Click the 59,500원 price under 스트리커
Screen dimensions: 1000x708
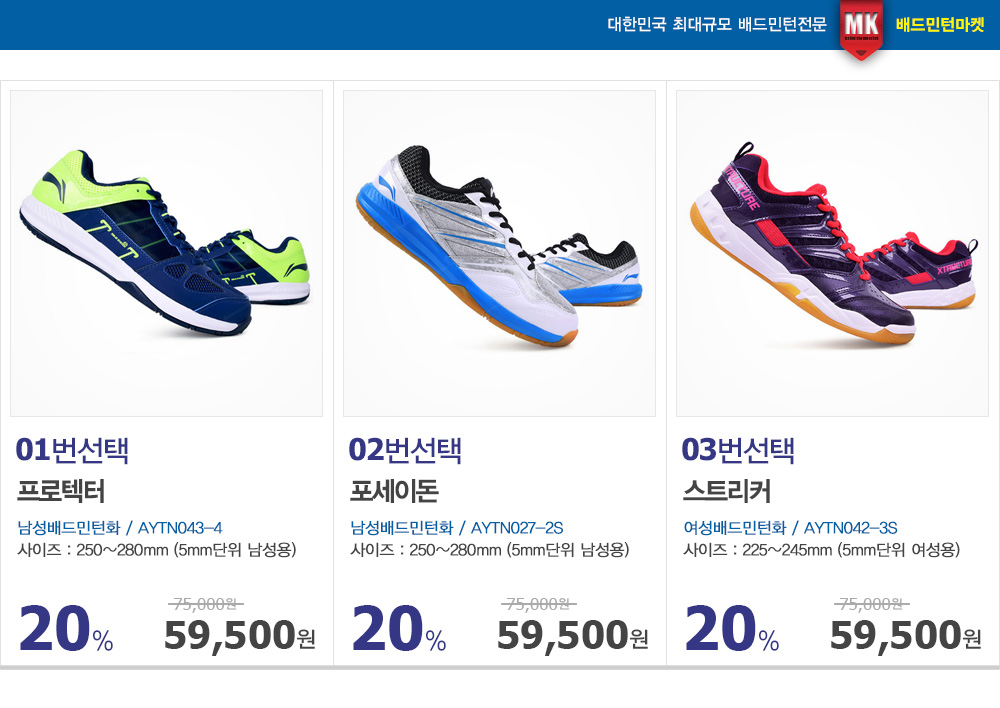(x=906, y=636)
